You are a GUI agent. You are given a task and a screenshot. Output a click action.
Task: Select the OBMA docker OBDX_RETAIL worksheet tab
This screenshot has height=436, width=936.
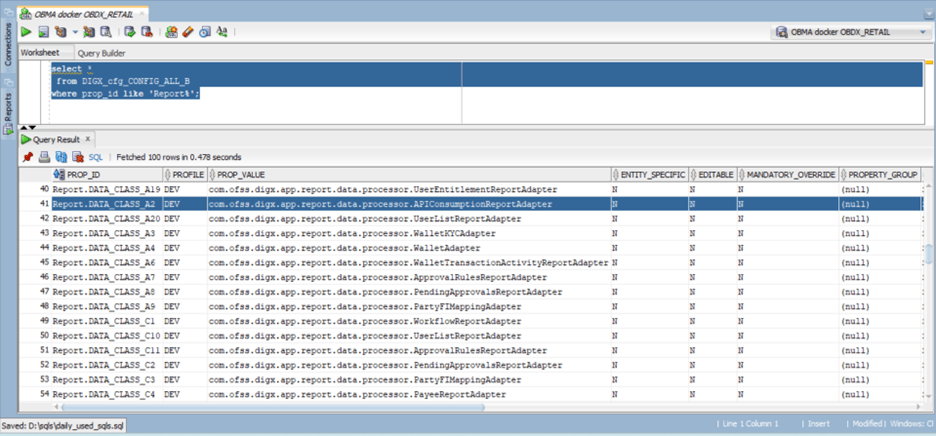click(x=82, y=14)
